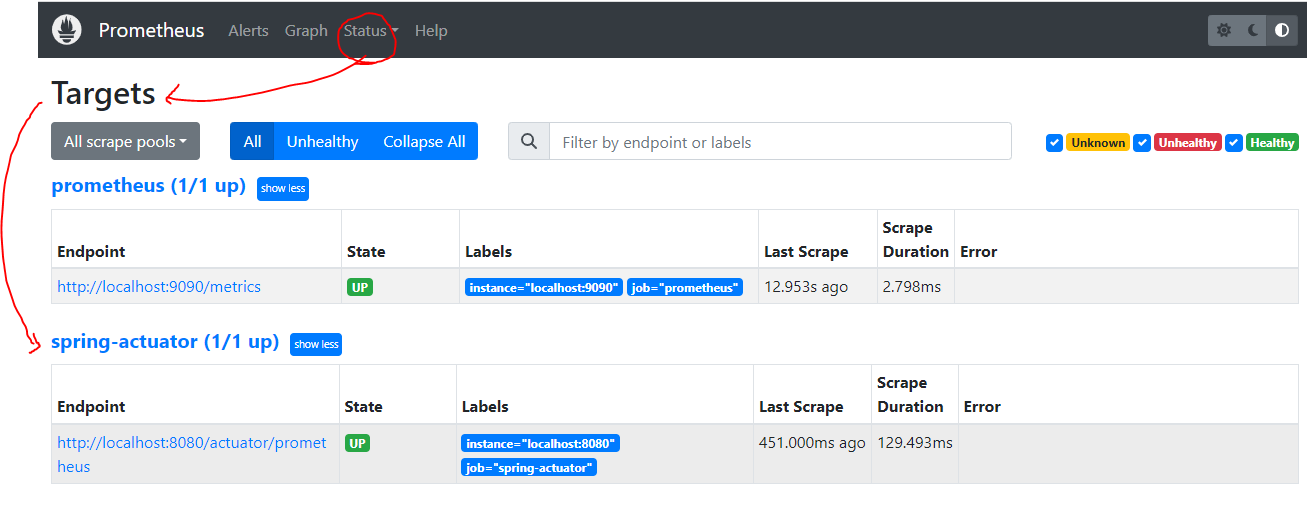Switch to the light theme sun icon

pos(1224,30)
